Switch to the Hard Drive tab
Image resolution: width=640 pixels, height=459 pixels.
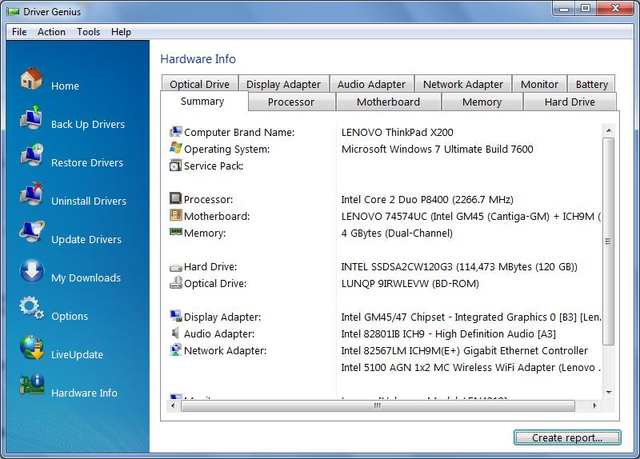(x=569, y=102)
